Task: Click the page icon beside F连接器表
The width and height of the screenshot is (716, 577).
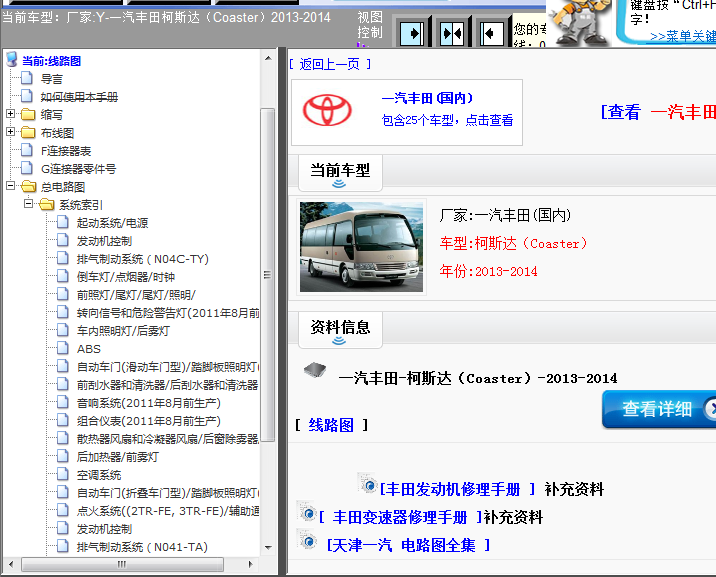Action: pyautogui.click(x=27, y=150)
